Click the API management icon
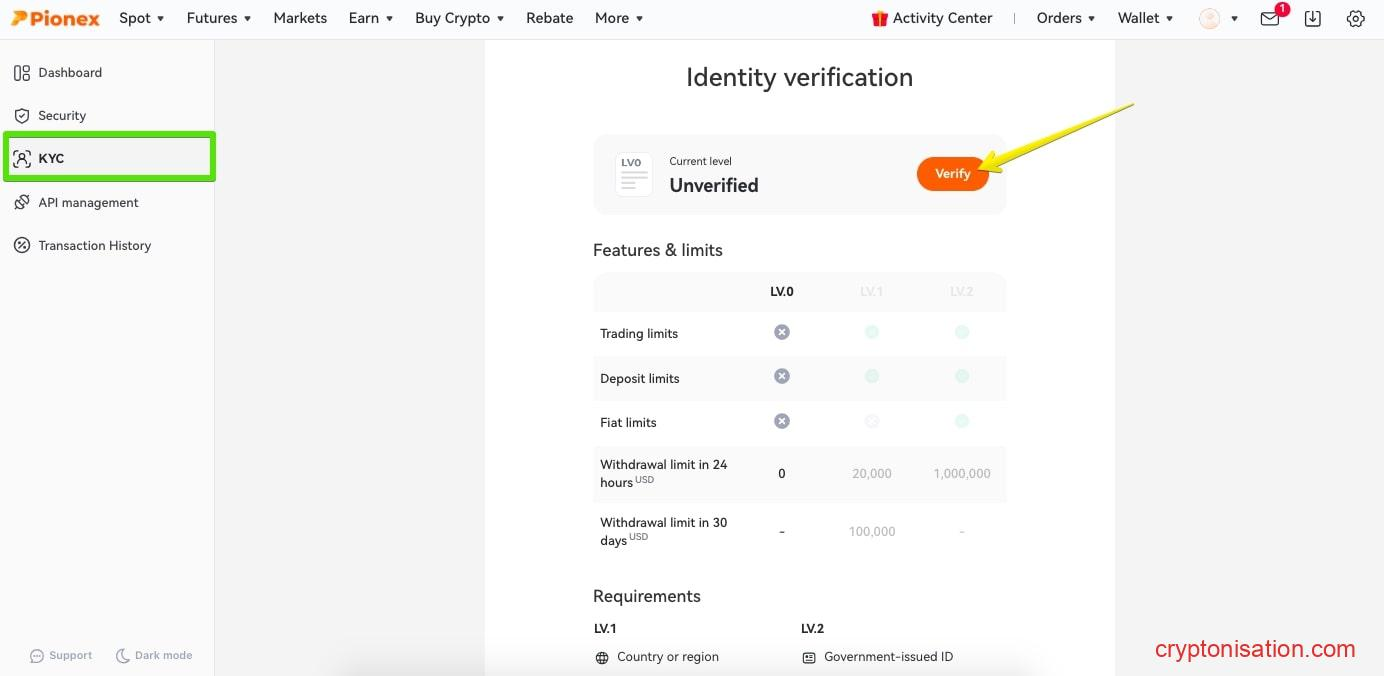Viewport: 1384px width, 676px height. pos(22,203)
